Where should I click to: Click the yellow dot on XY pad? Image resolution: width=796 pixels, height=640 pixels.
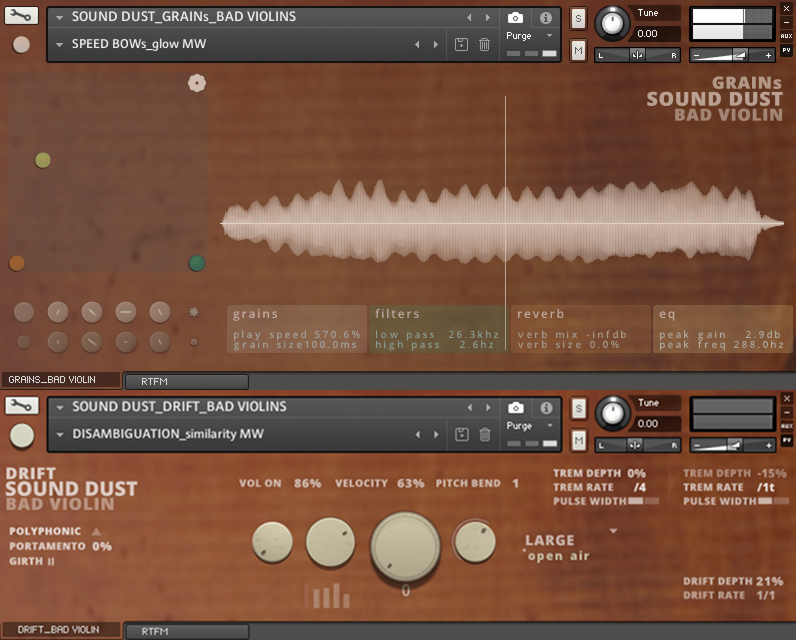point(43,160)
